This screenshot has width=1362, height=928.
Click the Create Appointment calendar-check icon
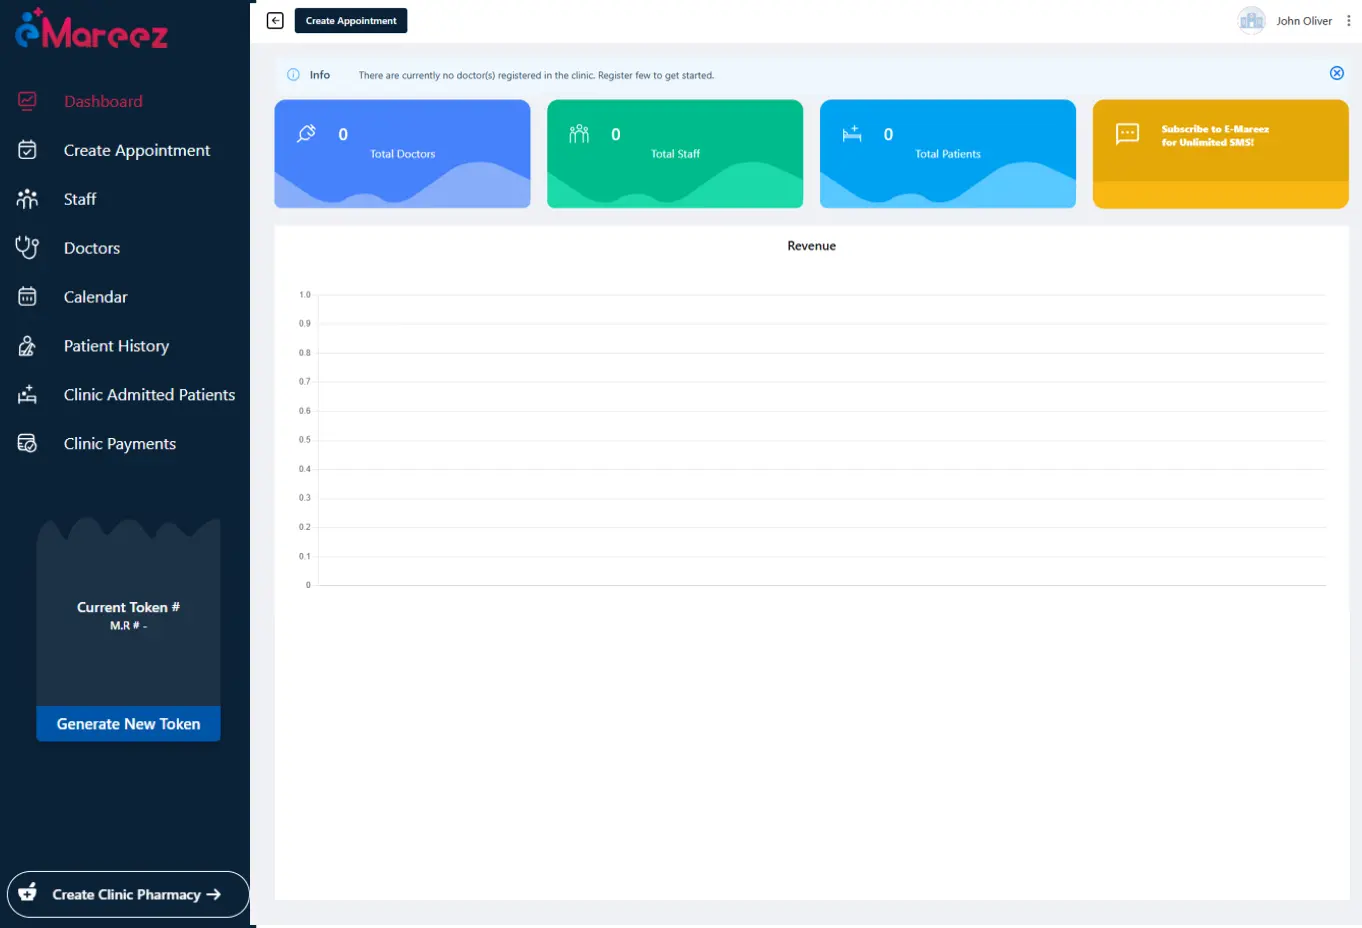click(27, 150)
